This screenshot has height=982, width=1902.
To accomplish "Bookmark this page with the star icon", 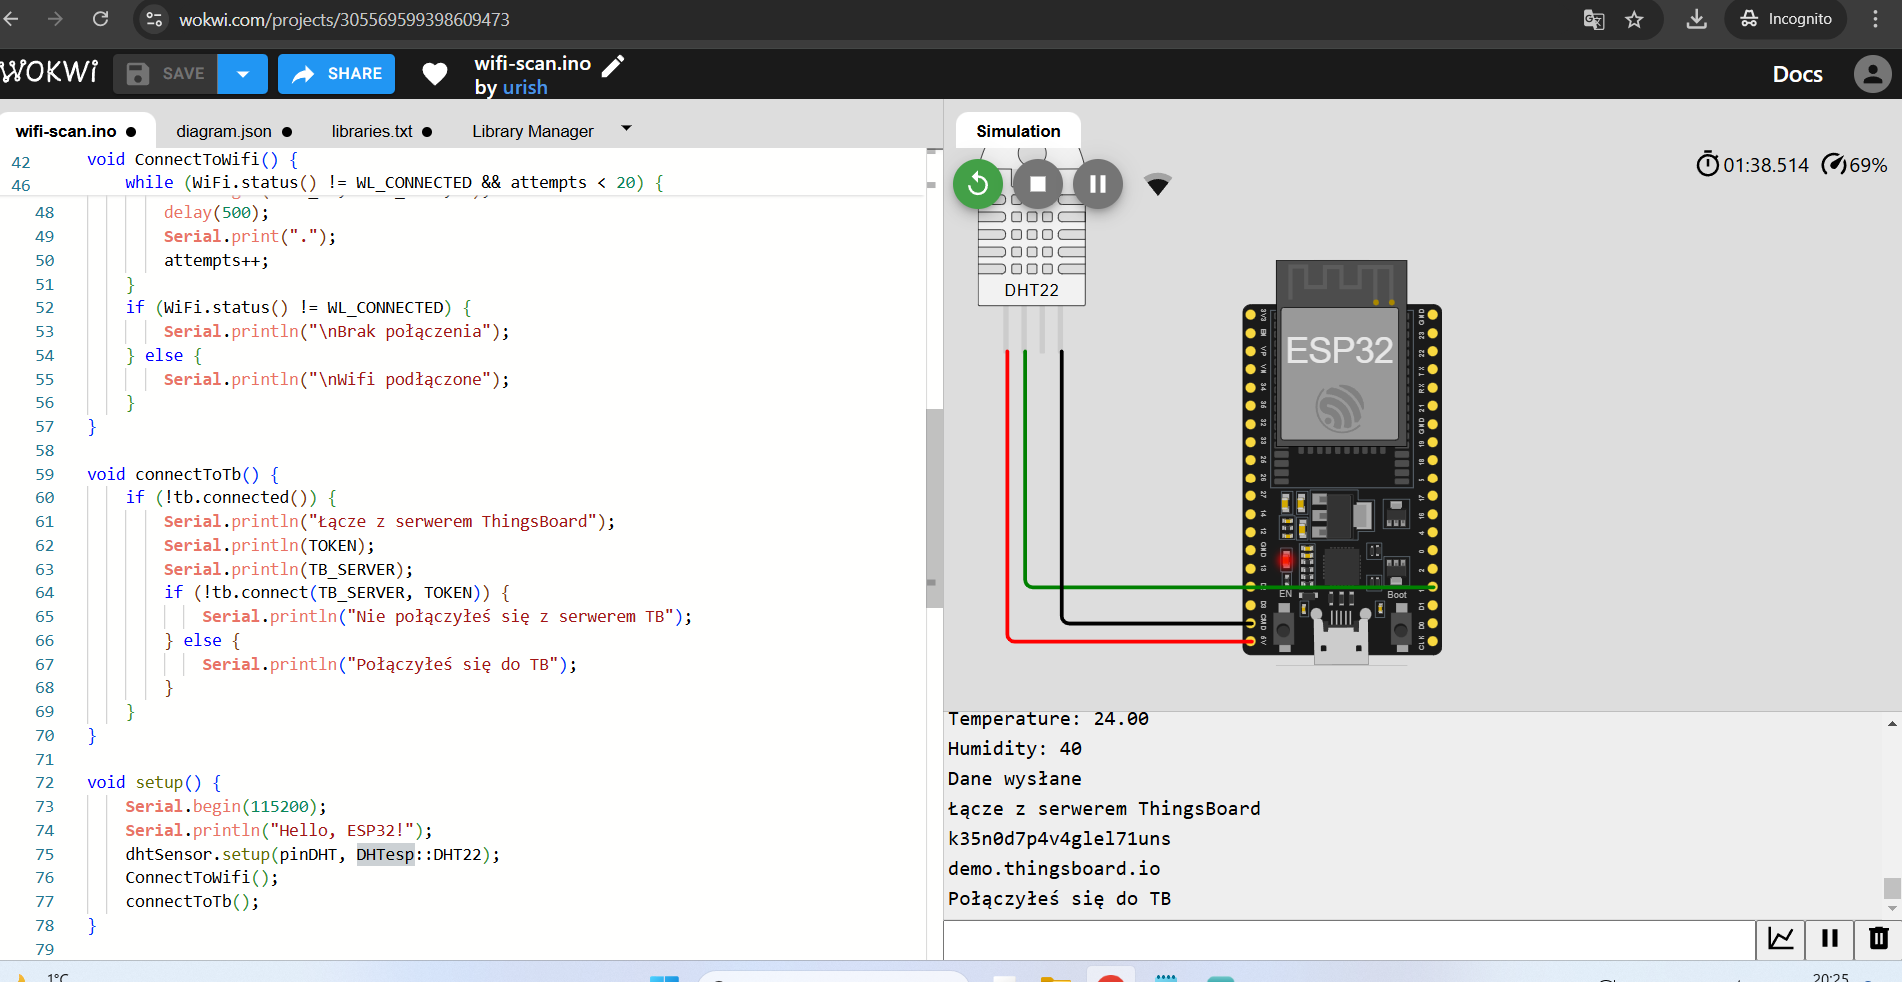I will click(1634, 20).
